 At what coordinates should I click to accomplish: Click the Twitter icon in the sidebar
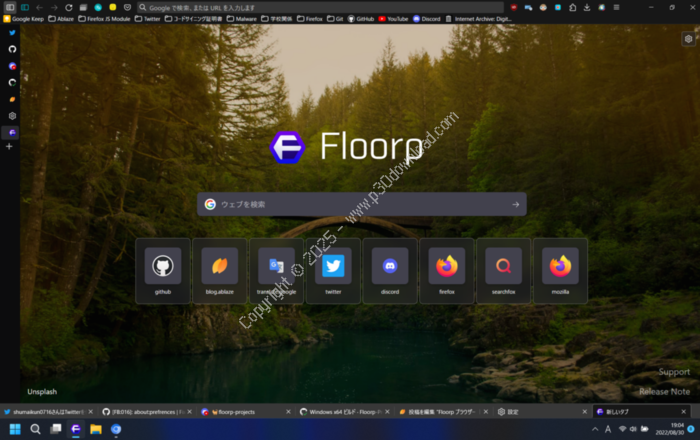12,32
